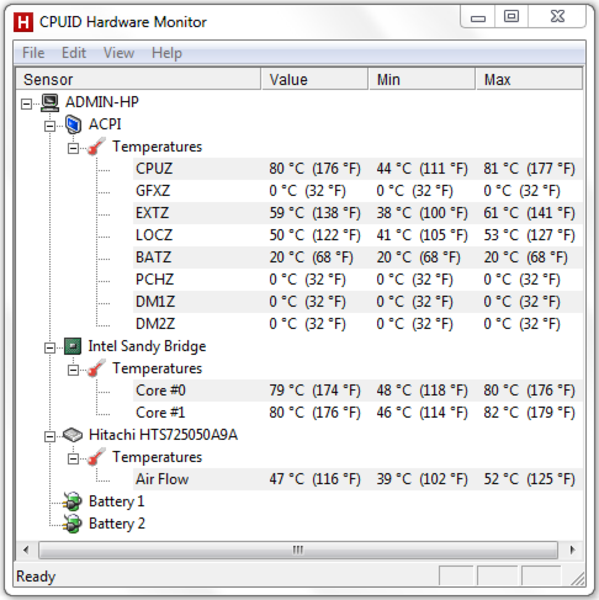599x600 pixels.
Task: Click the ACPI monitor icon
Action: tap(73, 125)
